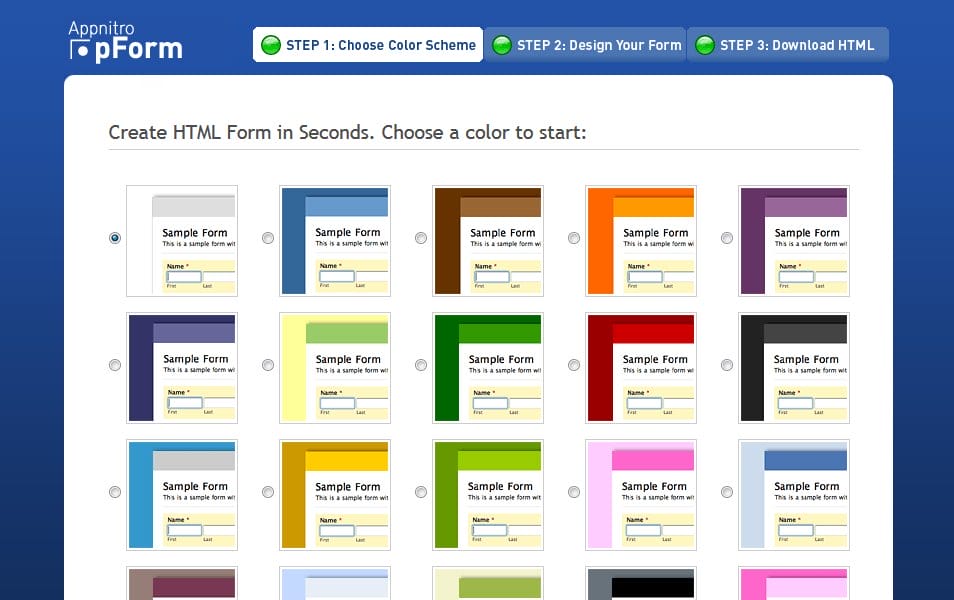Select the brown color scheme radio button

[x=420, y=238]
